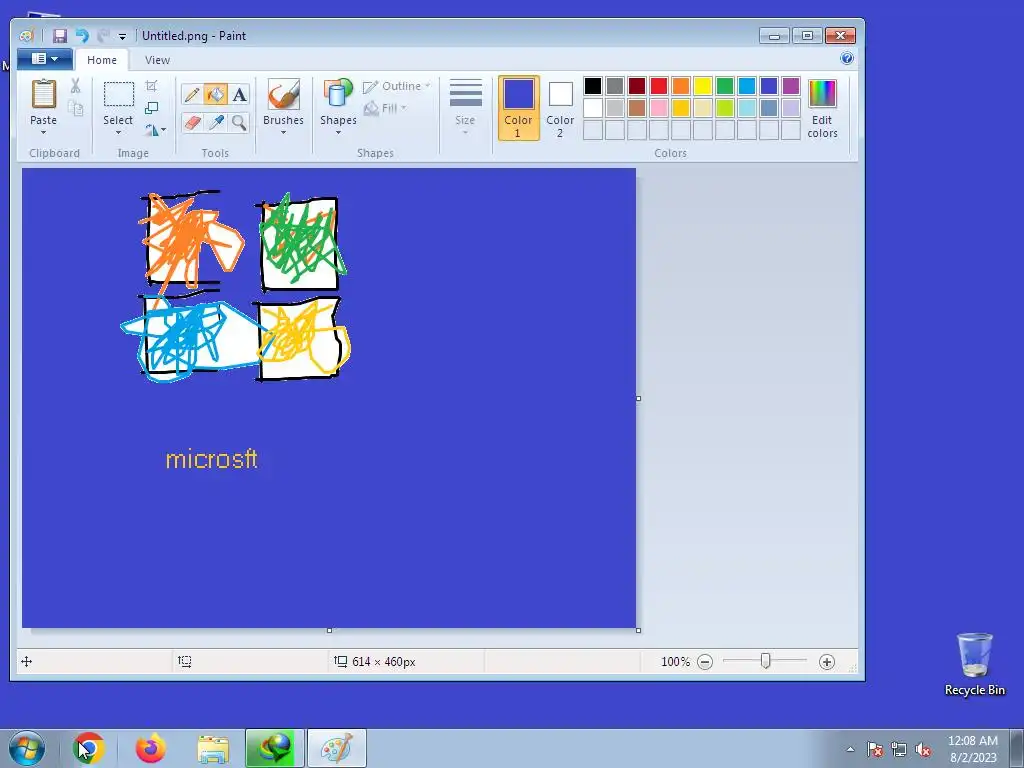Click zoom in plus button
The height and width of the screenshot is (768, 1024).
tap(827, 662)
